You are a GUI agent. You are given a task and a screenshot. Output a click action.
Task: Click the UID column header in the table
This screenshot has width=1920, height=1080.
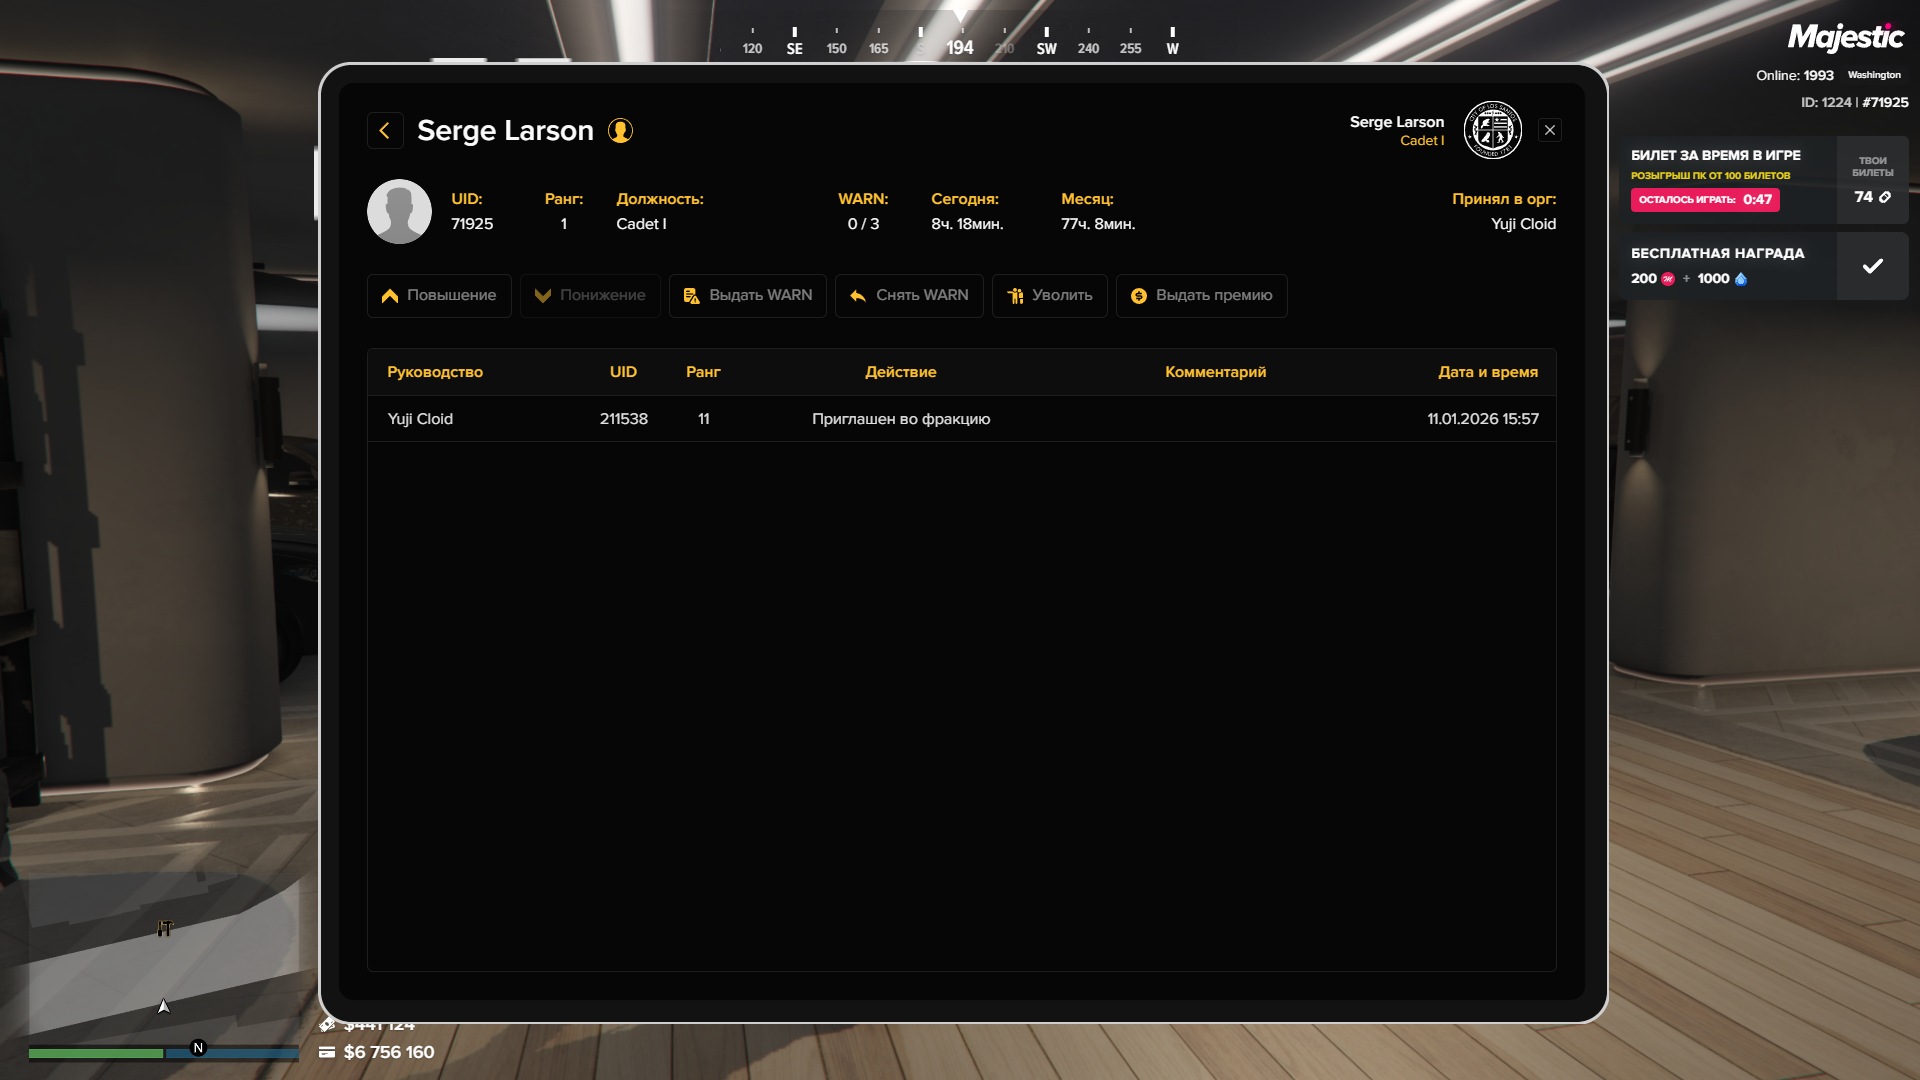coord(623,372)
